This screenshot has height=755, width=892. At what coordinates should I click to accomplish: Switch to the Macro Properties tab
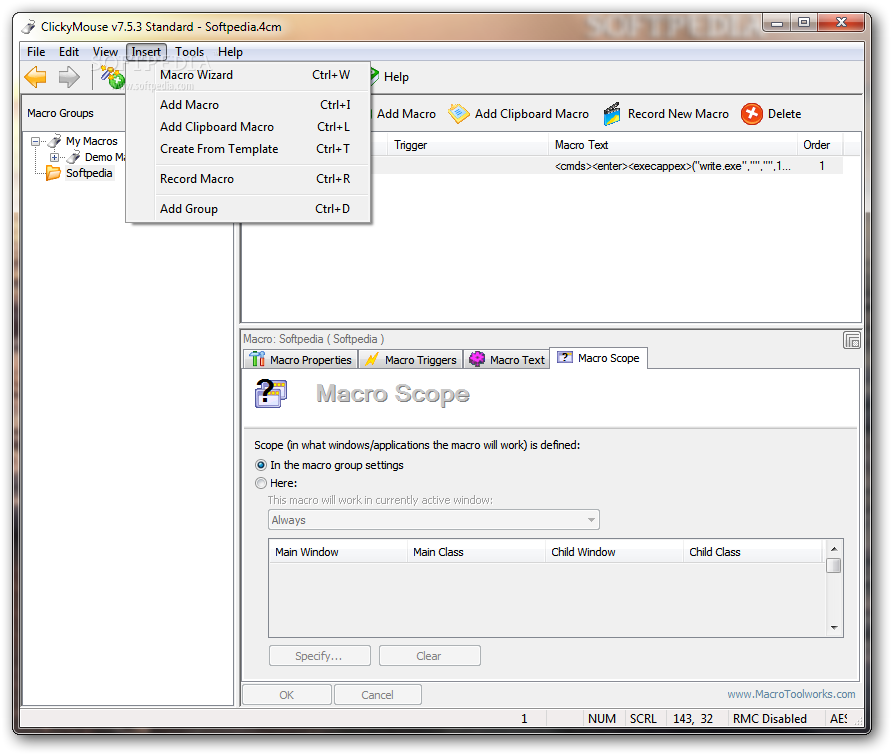point(301,360)
